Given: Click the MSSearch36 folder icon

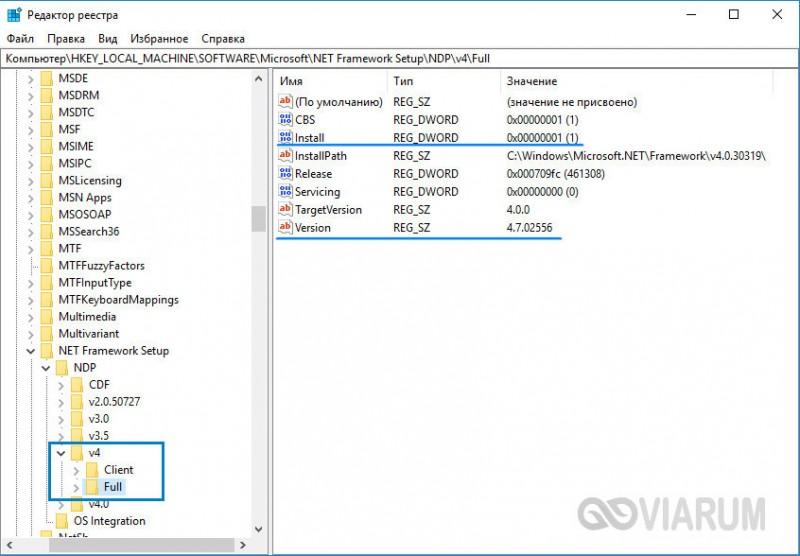Looking at the screenshot, I should pos(46,232).
